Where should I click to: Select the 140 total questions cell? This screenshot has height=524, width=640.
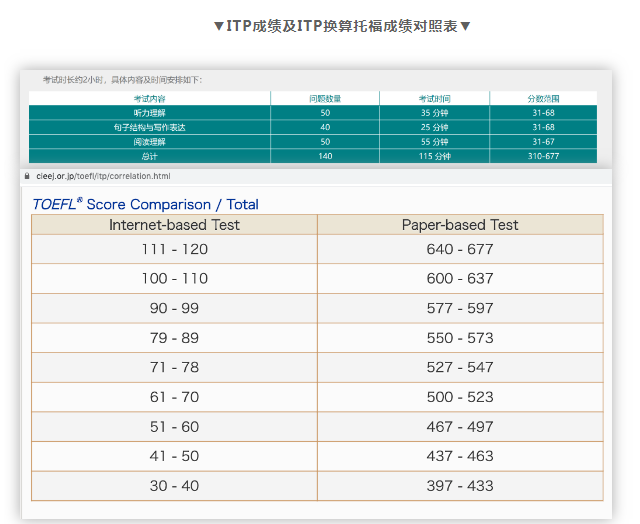[325, 156]
